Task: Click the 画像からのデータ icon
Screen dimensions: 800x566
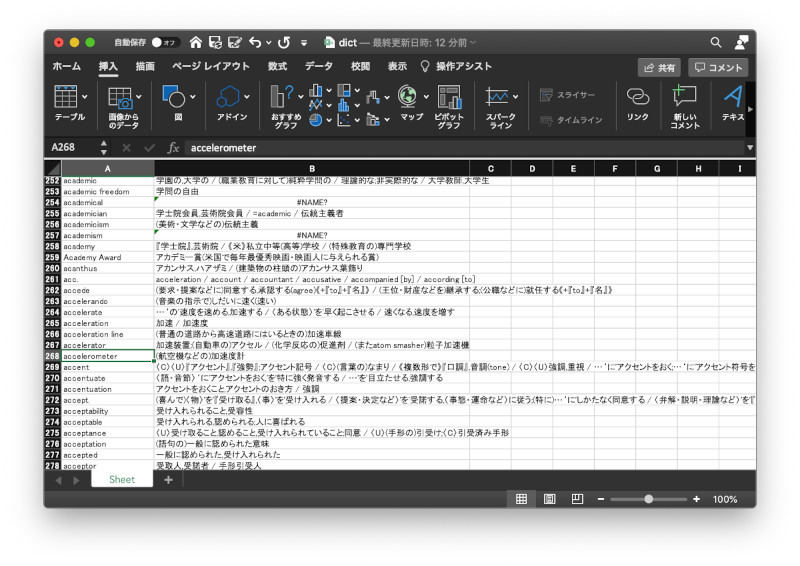Action: (120, 97)
